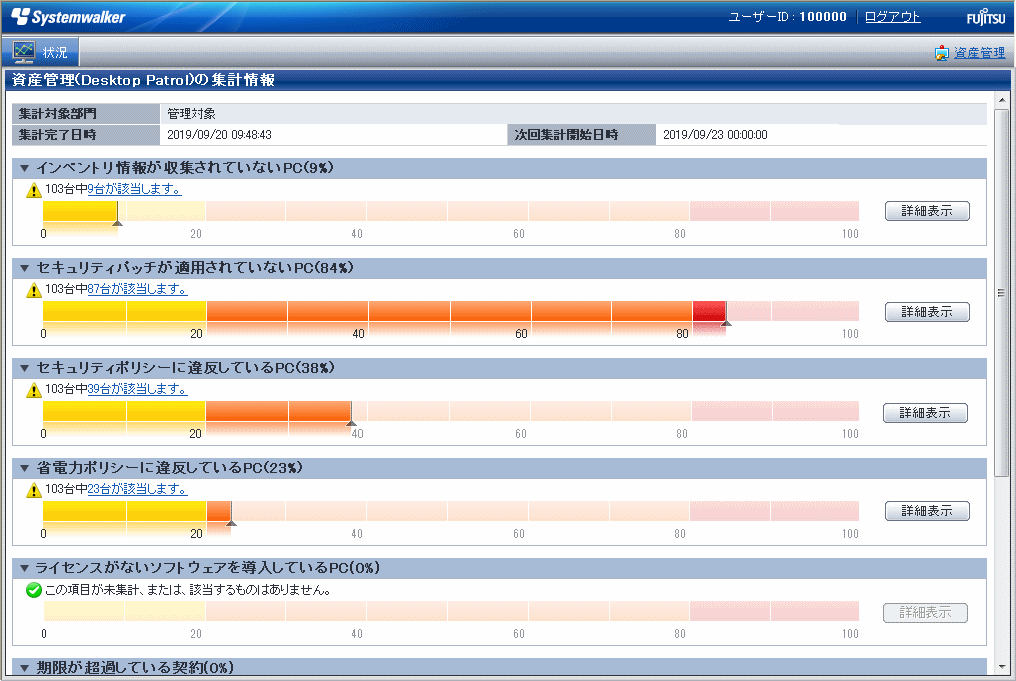This screenshot has height=681, width=1016.
Task: Collapse the ライセンスがないソフトウェア section
Action: pyautogui.click(x=25, y=568)
